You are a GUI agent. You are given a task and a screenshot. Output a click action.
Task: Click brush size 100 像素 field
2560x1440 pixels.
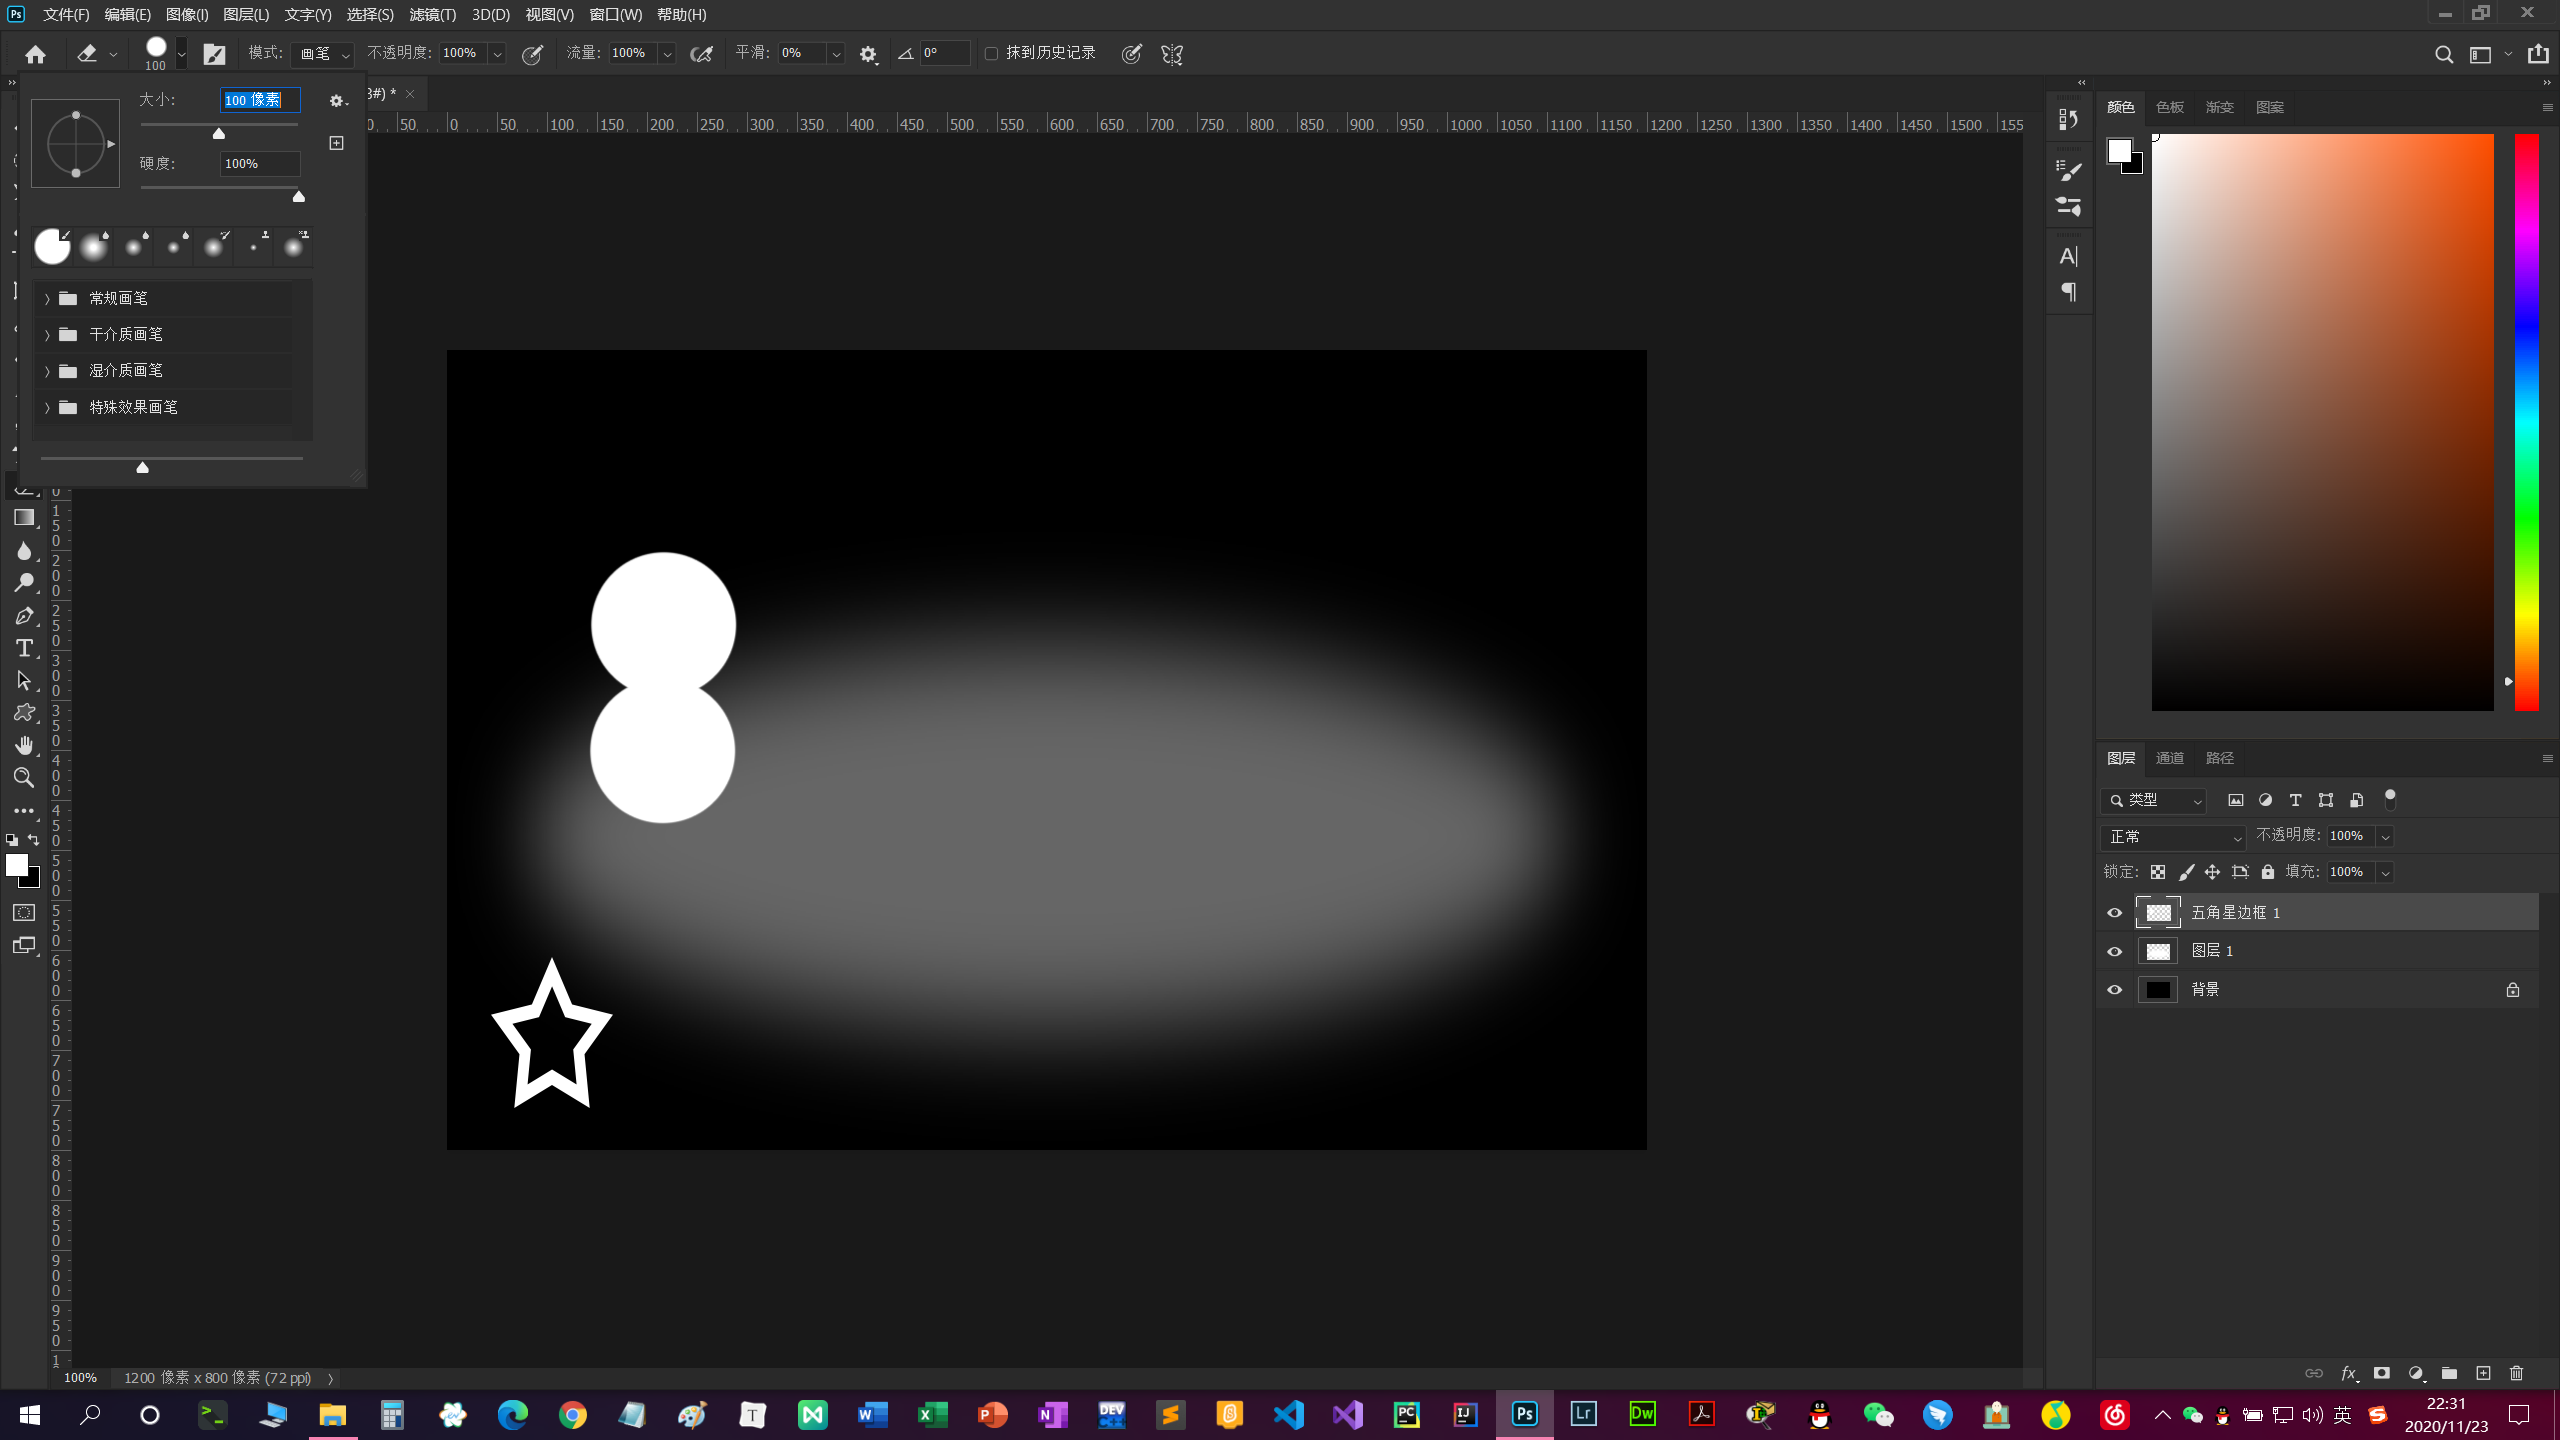click(260, 100)
